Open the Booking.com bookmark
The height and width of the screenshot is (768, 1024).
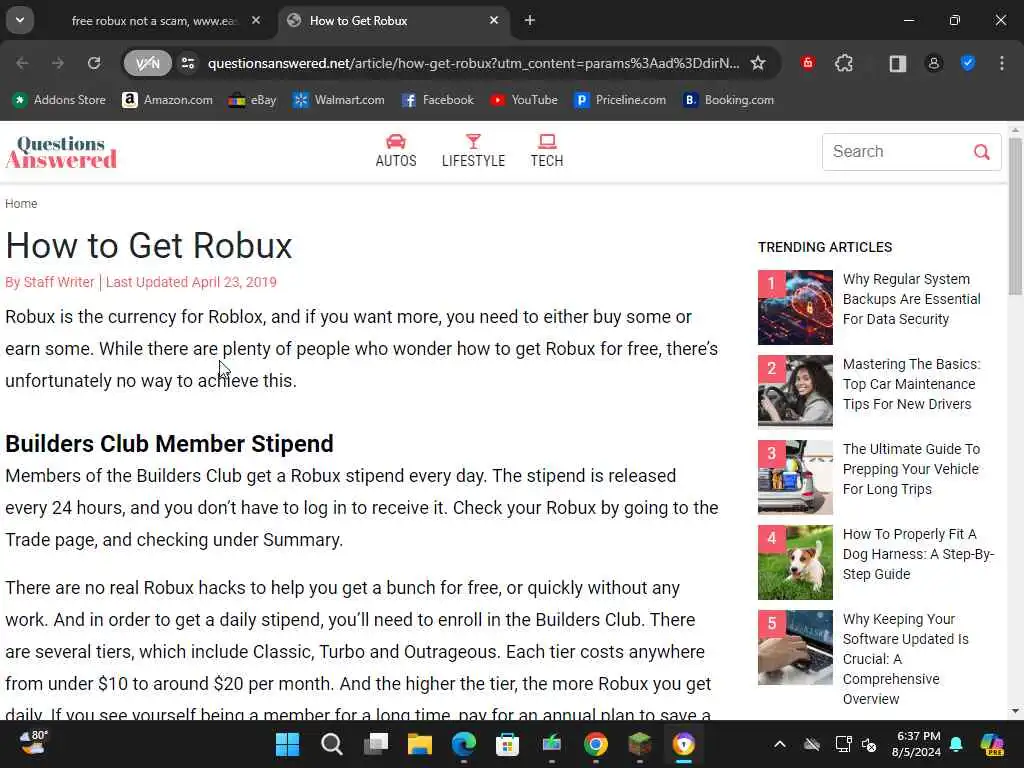729,100
